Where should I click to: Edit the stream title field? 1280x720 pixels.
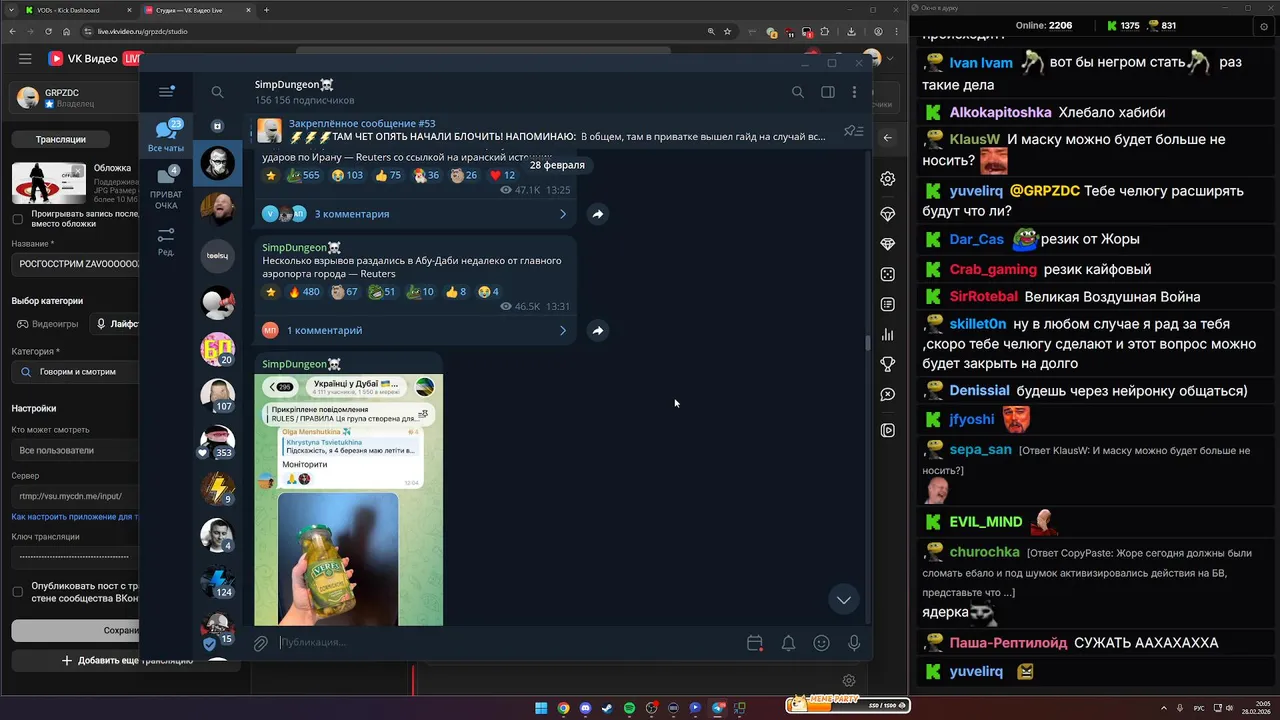[76, 264]
